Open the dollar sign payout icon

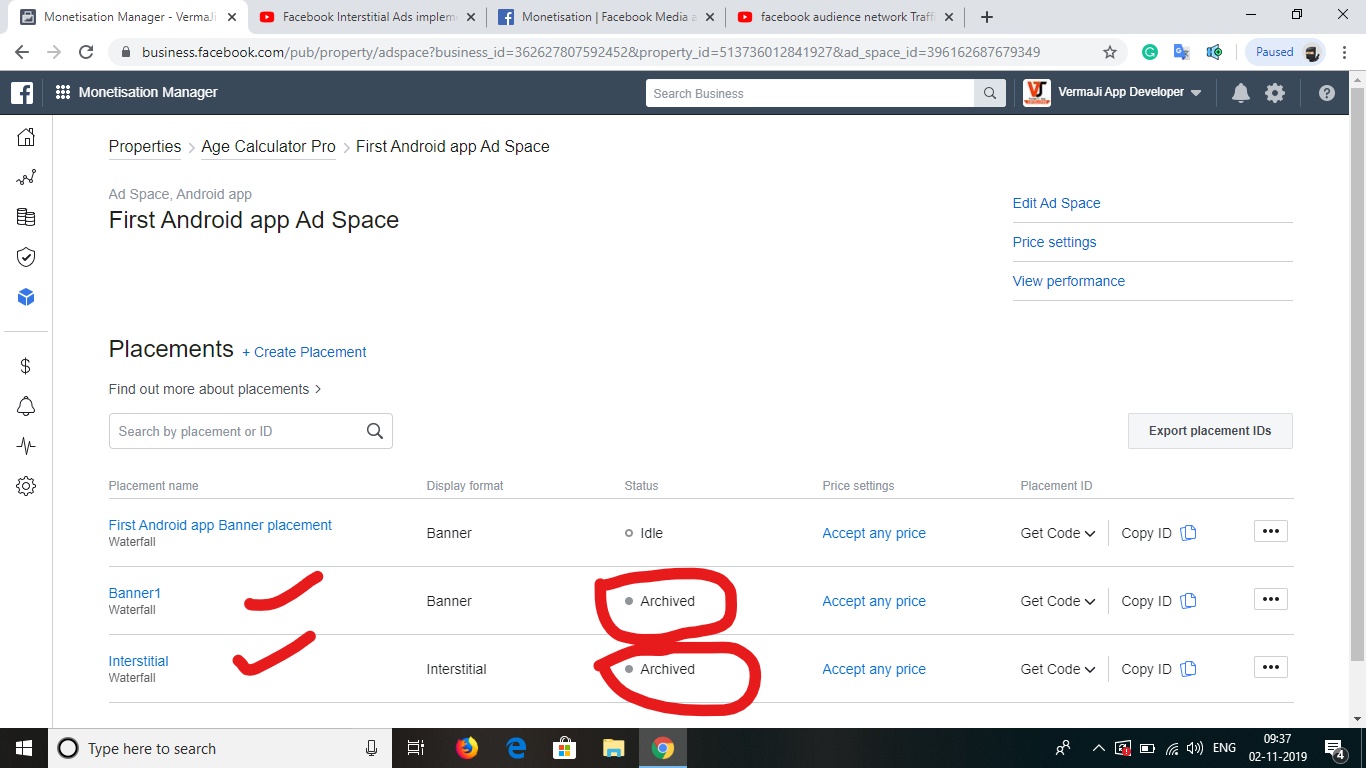click(x=26, y=366)
